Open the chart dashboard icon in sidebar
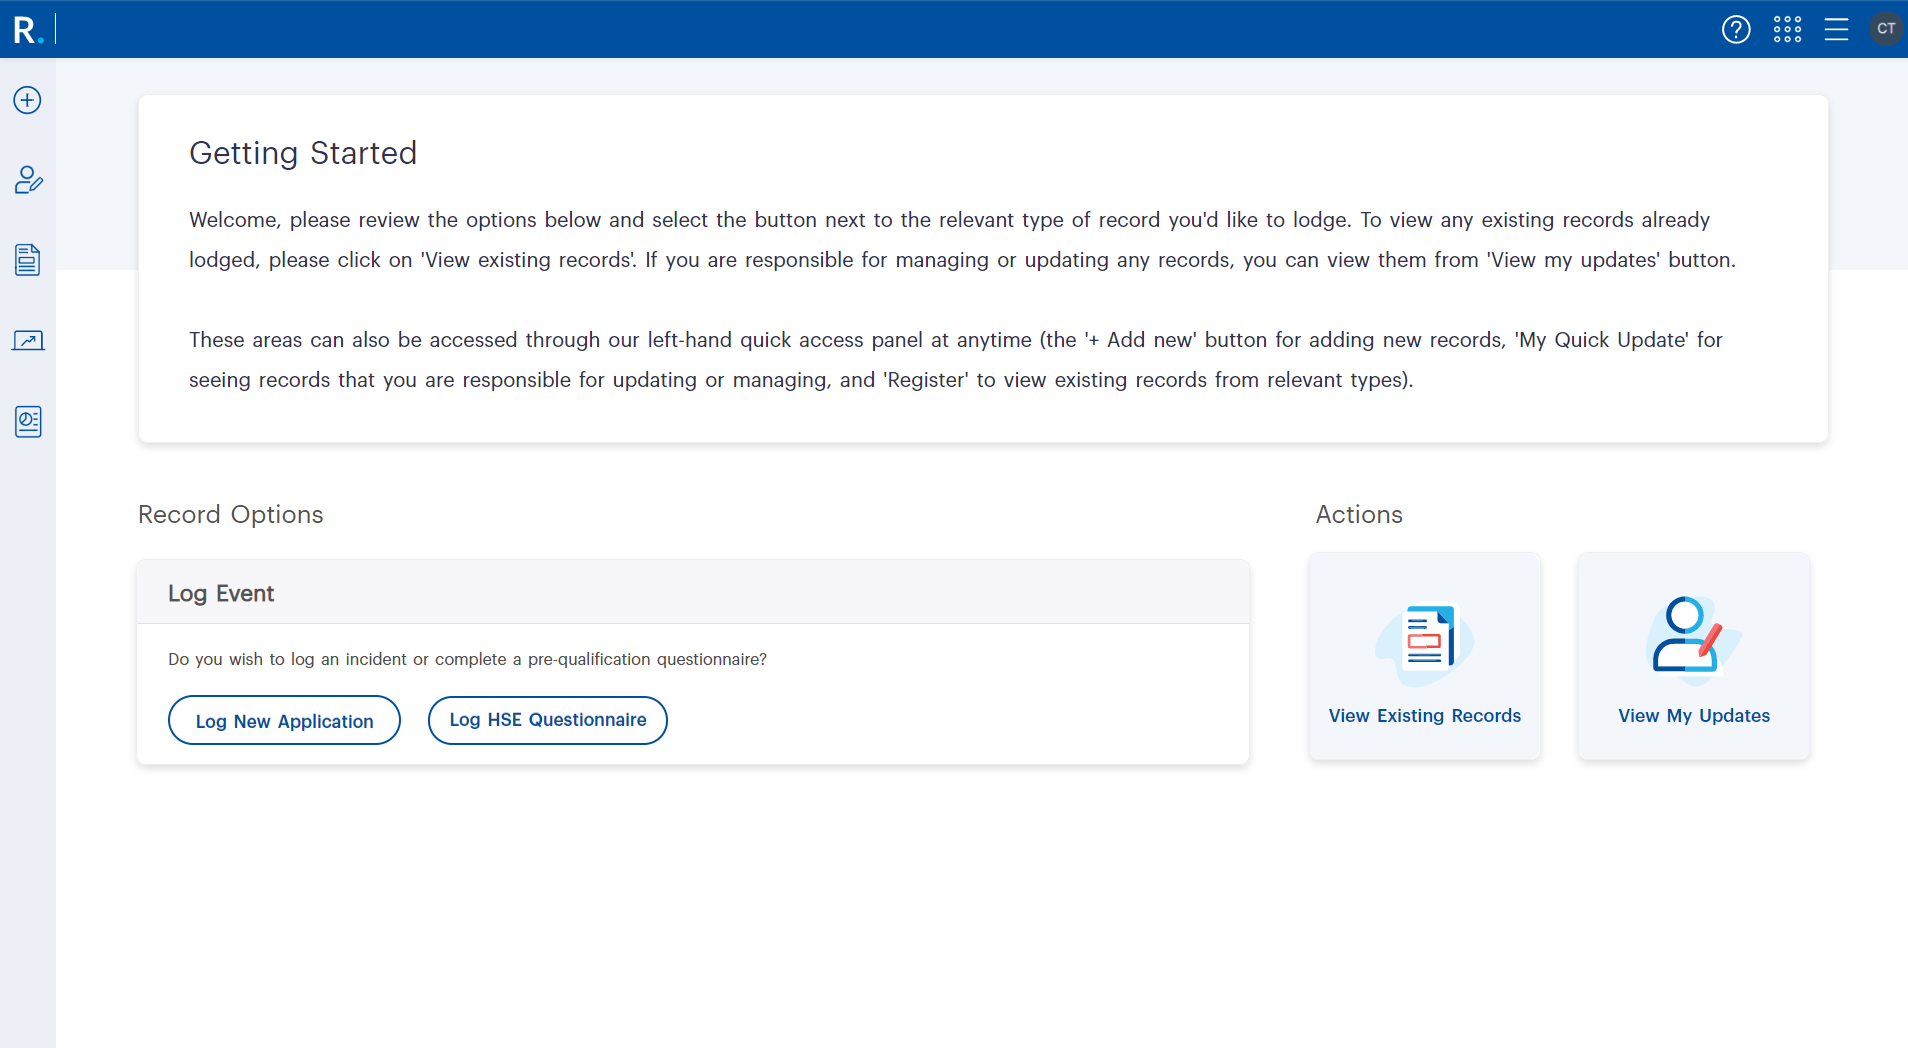 [28, 341]
